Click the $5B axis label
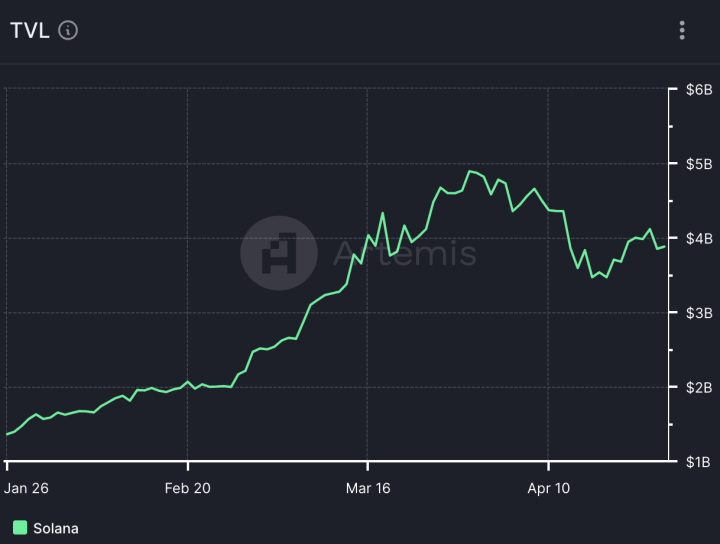Viewport: 720px width, 544px height. point(699,164)
